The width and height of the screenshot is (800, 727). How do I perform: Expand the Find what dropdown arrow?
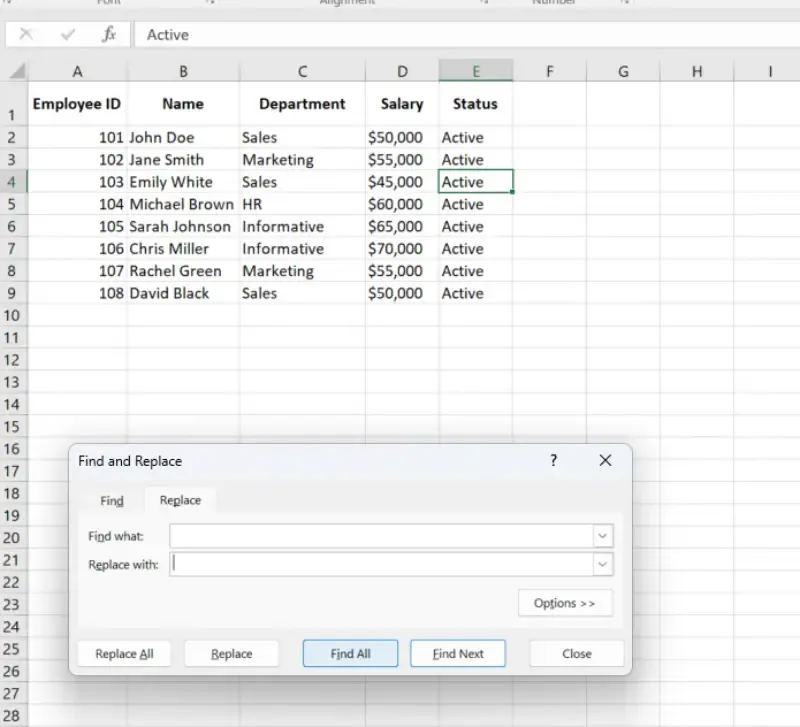(603, 536)
